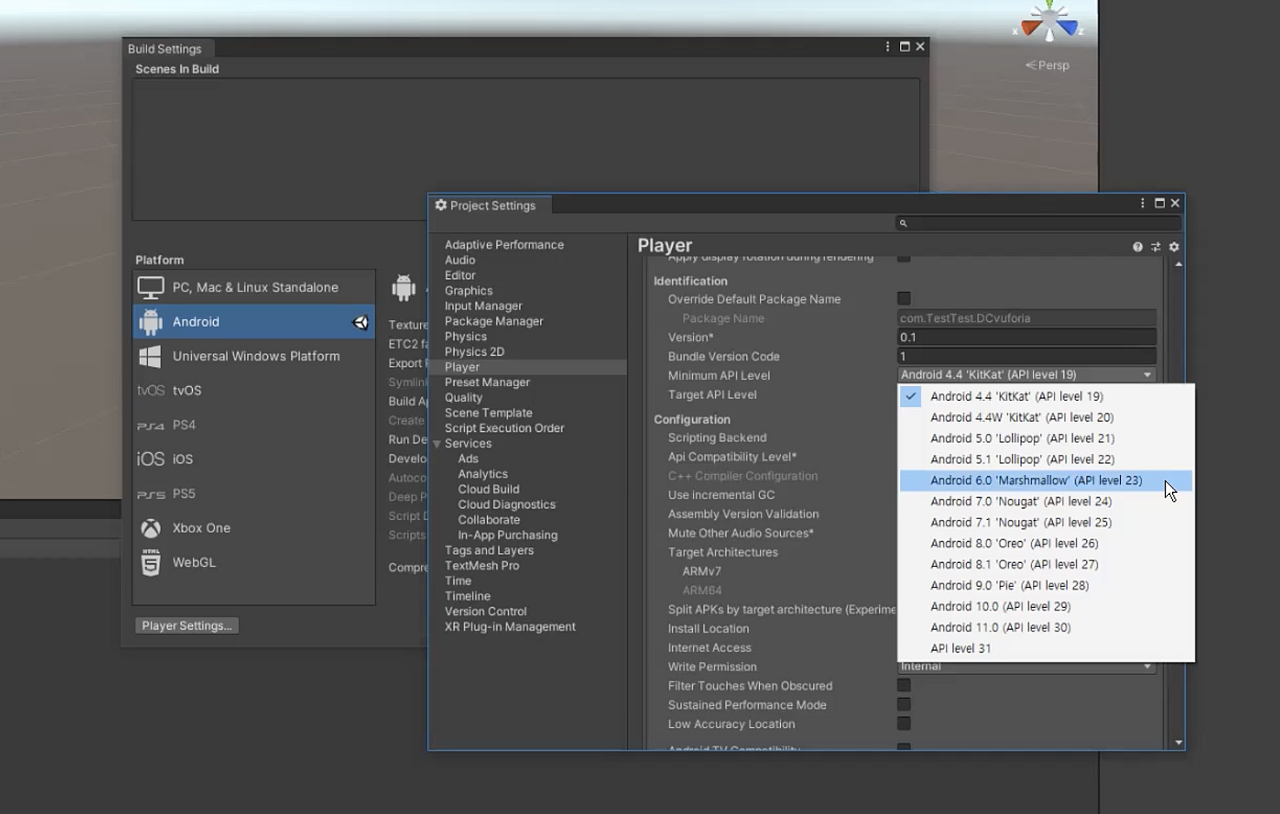Toggle Filter Touches When Obscured checkbox
The image size is (1280, 814).
904,686
